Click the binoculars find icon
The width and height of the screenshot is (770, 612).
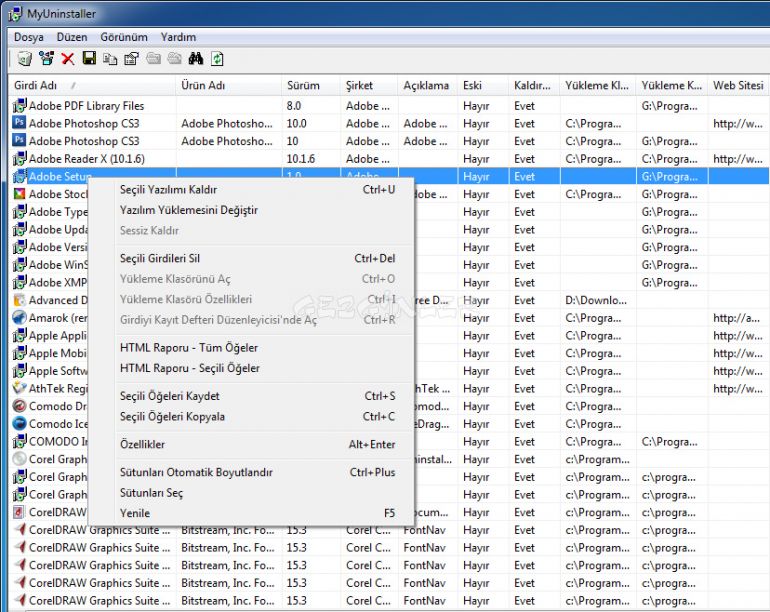click(196, 59)
